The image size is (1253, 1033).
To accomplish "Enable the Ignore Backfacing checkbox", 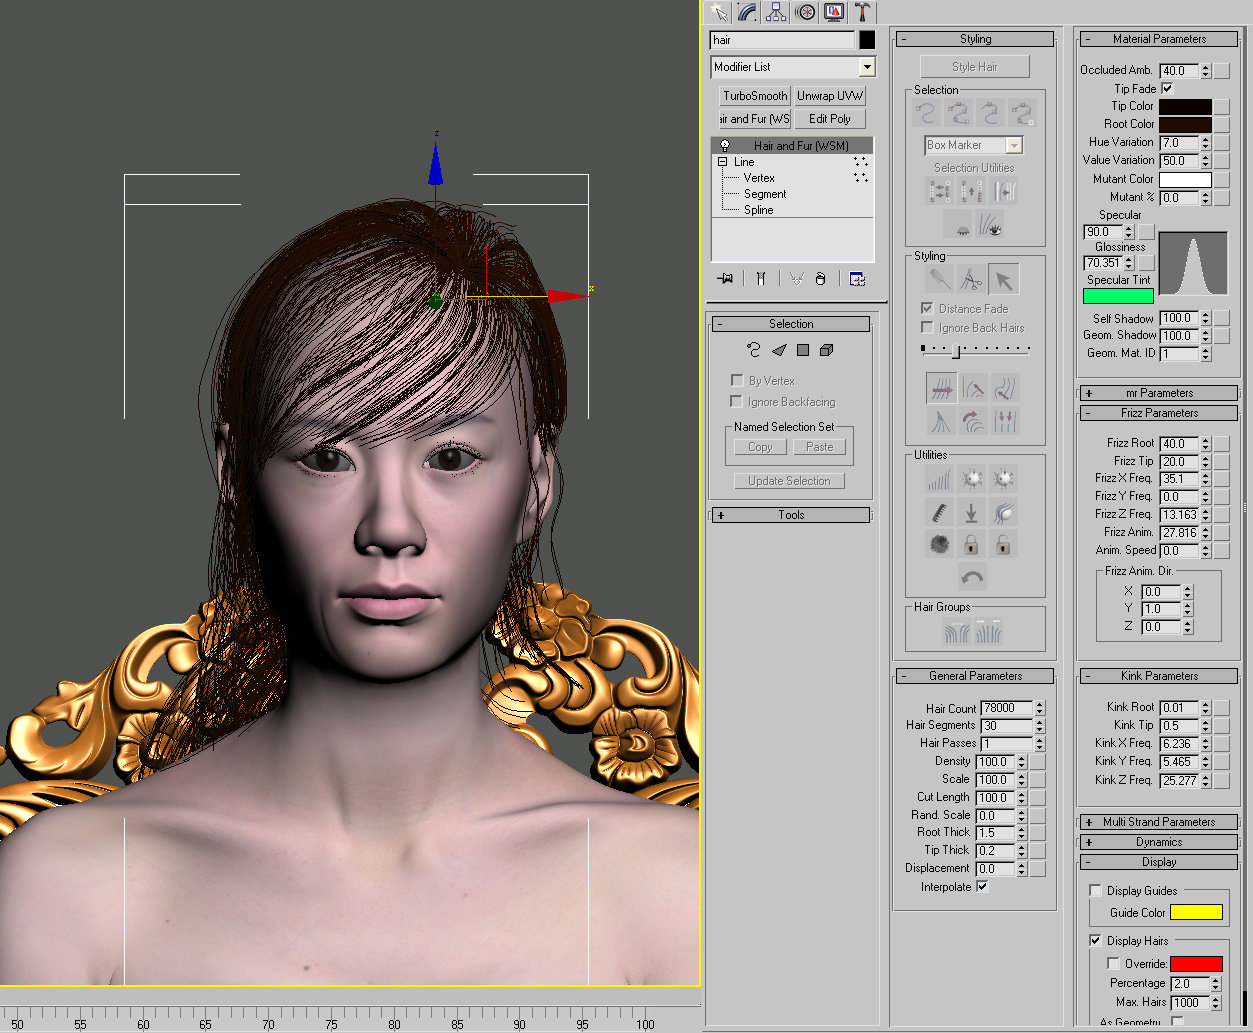I will point(737,401).
